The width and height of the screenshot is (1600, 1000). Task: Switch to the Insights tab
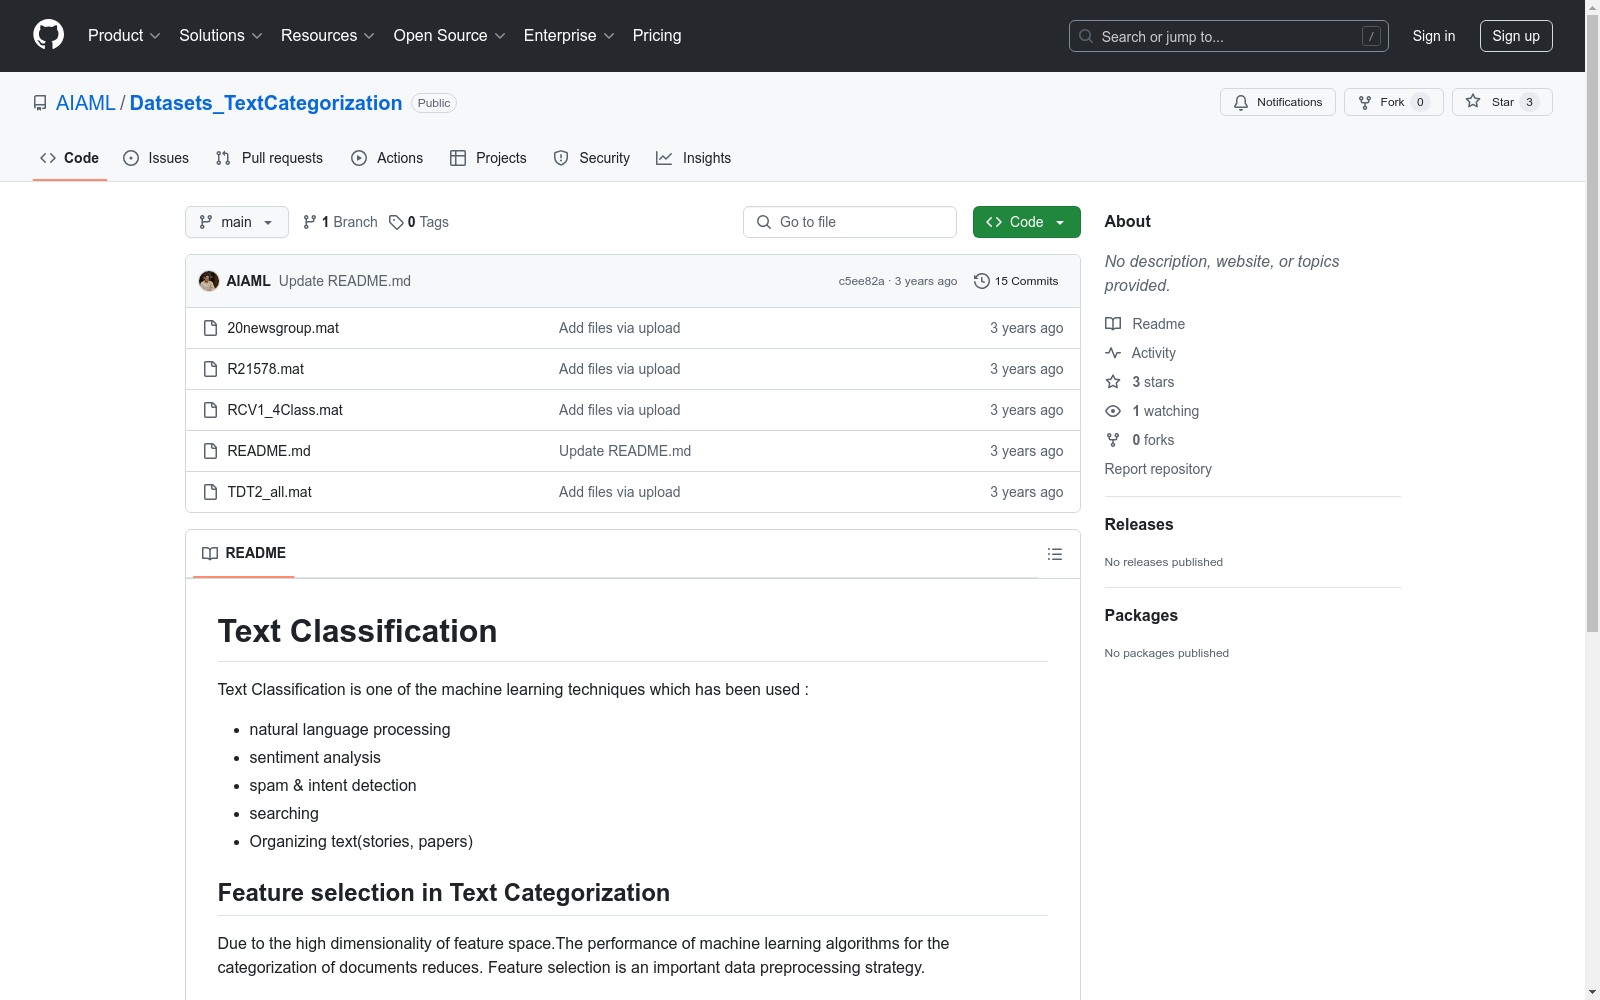(x=694, y=158)
